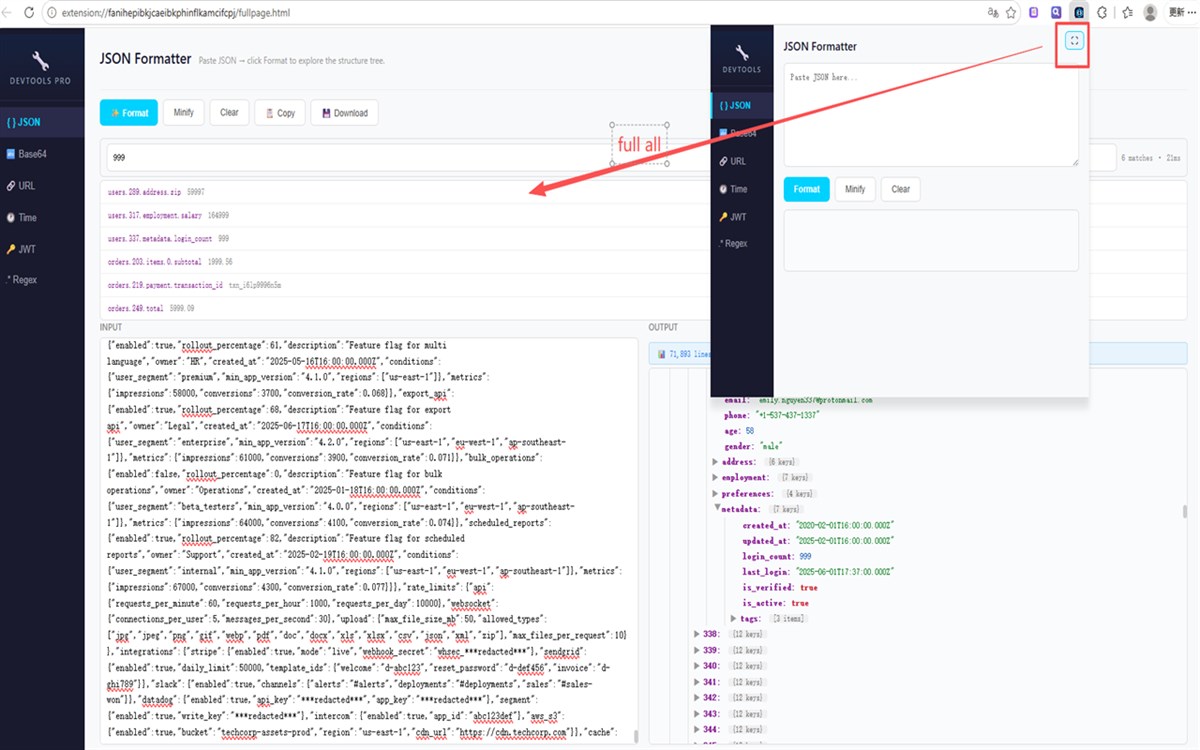Open Regex in the popup sidebar
1200x750 pixels.
[x=742, y=244]
